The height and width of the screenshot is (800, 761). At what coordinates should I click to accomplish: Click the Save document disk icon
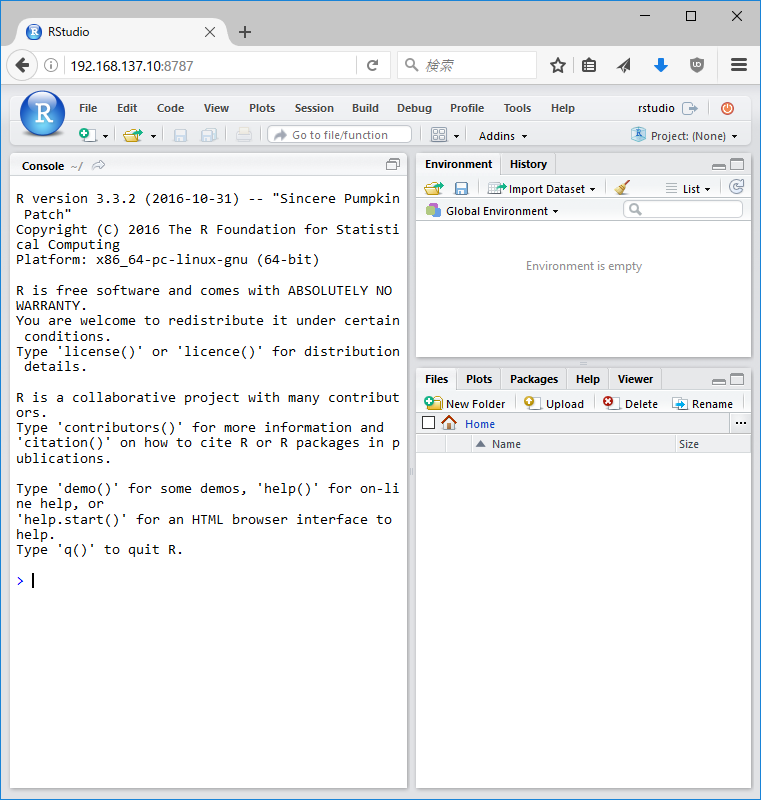181,135
